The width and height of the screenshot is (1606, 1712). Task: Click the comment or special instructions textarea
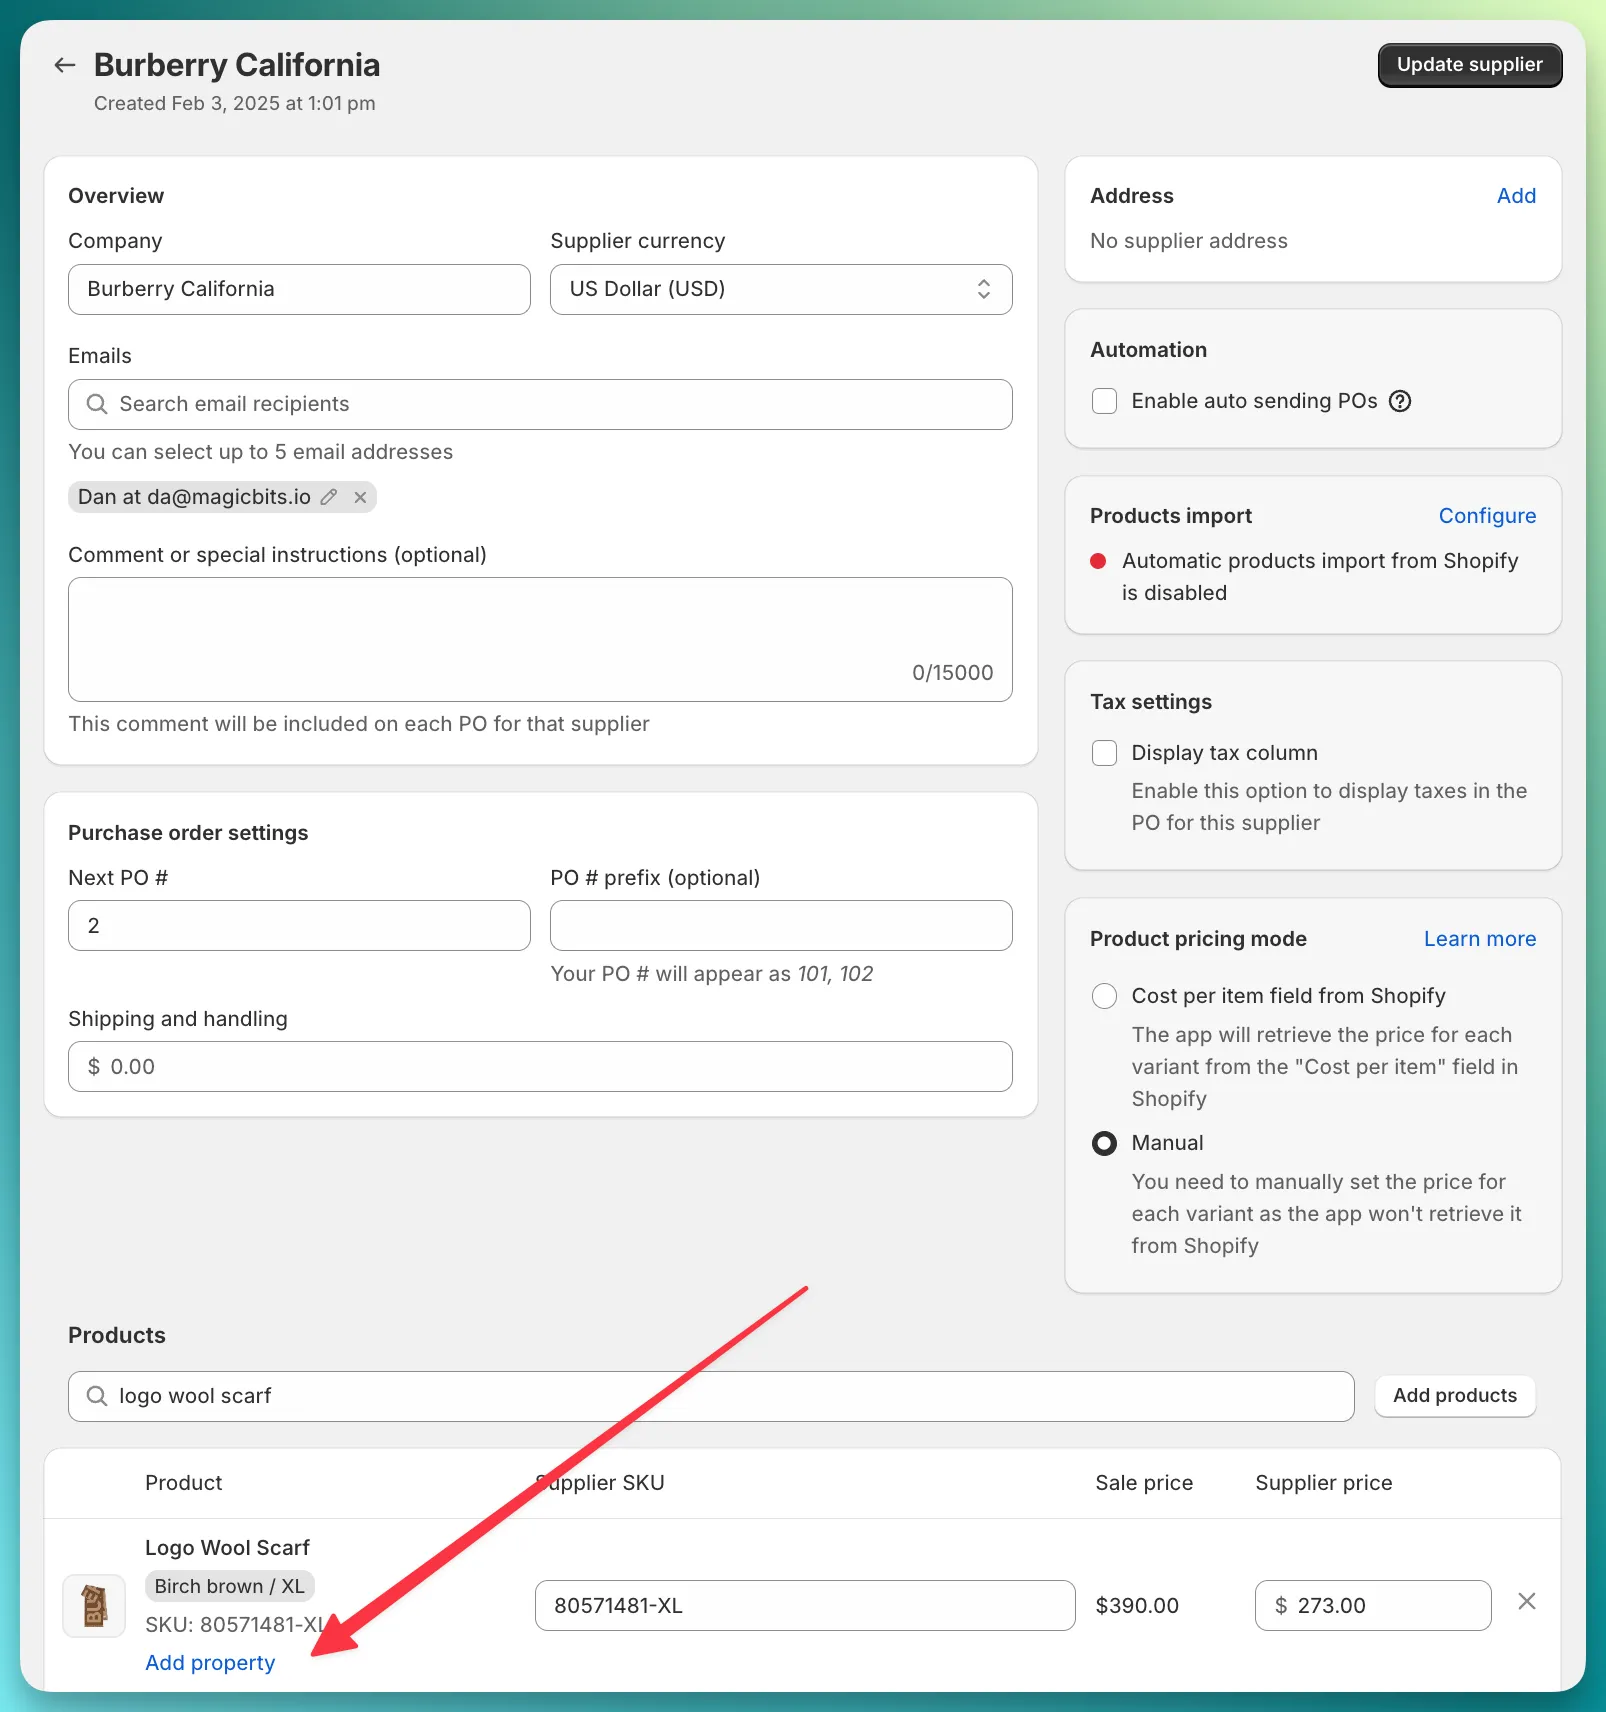tap(540, 639)
